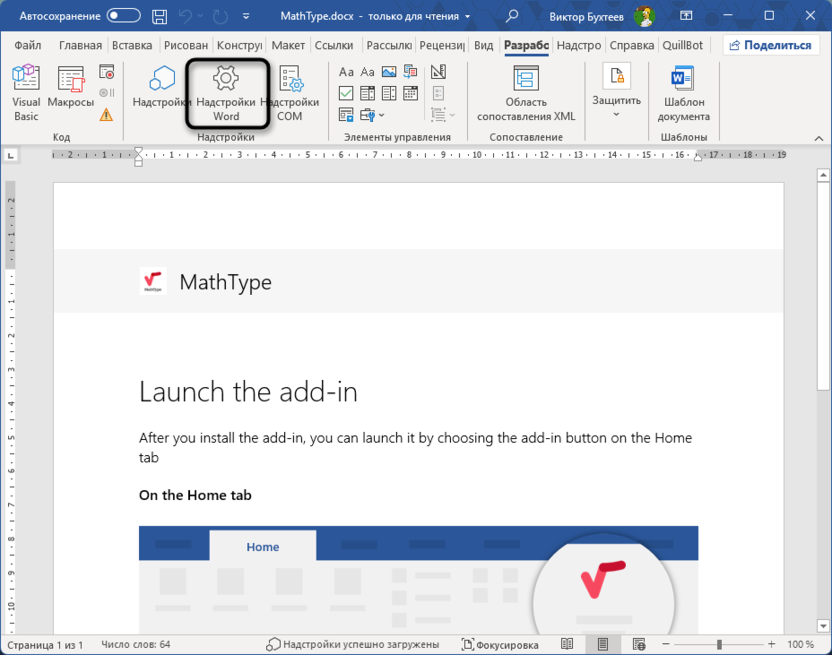Viewport: 832px width, 655px height.
Task: Click the Поделиться button
Action: pos(769,45)
